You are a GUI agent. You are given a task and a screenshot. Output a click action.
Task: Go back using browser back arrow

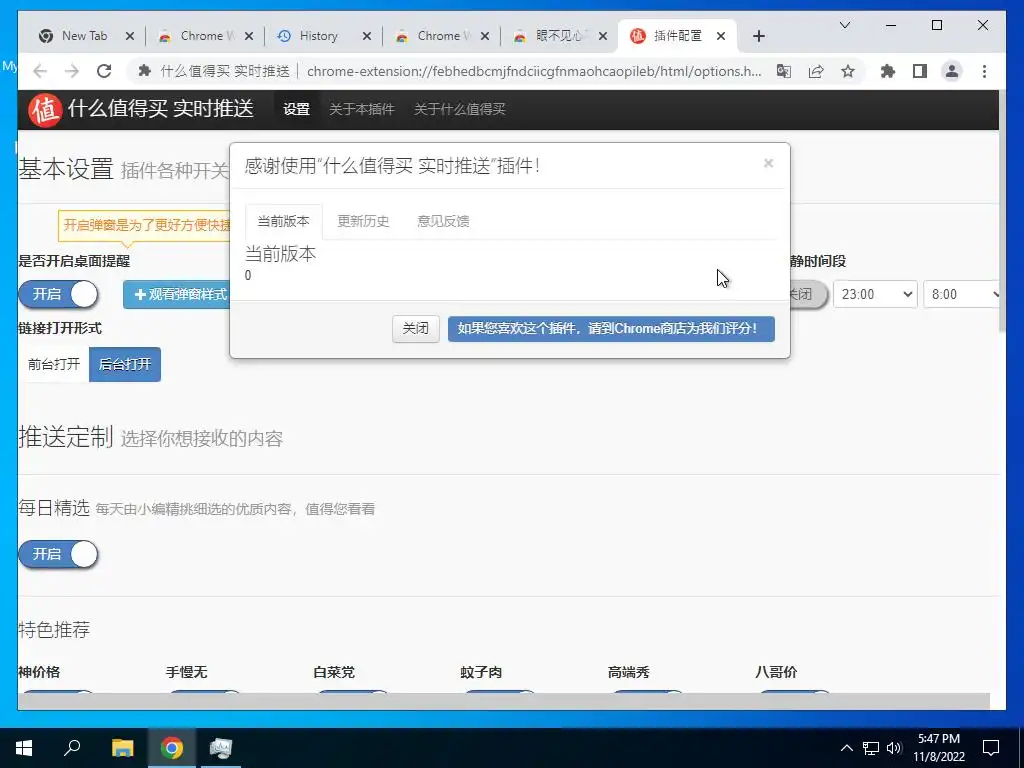coord(40,71)
